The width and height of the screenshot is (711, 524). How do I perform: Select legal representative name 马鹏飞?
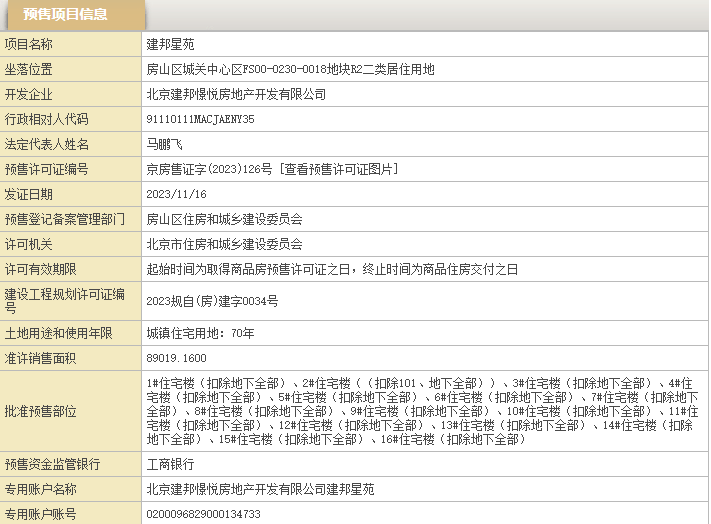click(165, 144)
